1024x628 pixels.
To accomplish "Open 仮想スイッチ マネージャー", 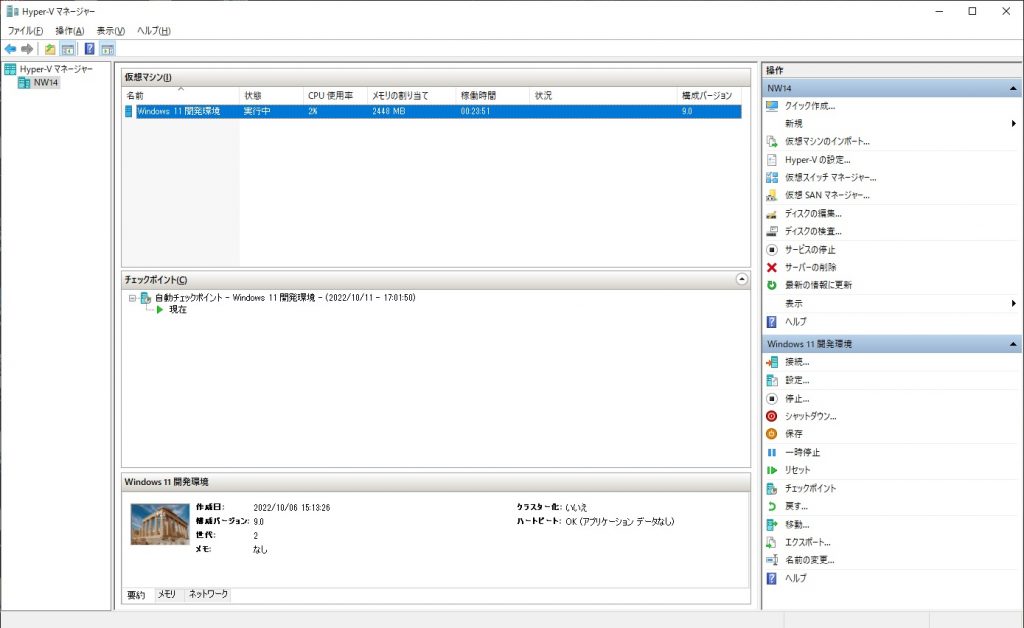I will pyautogui.click(x=831, y=177).
